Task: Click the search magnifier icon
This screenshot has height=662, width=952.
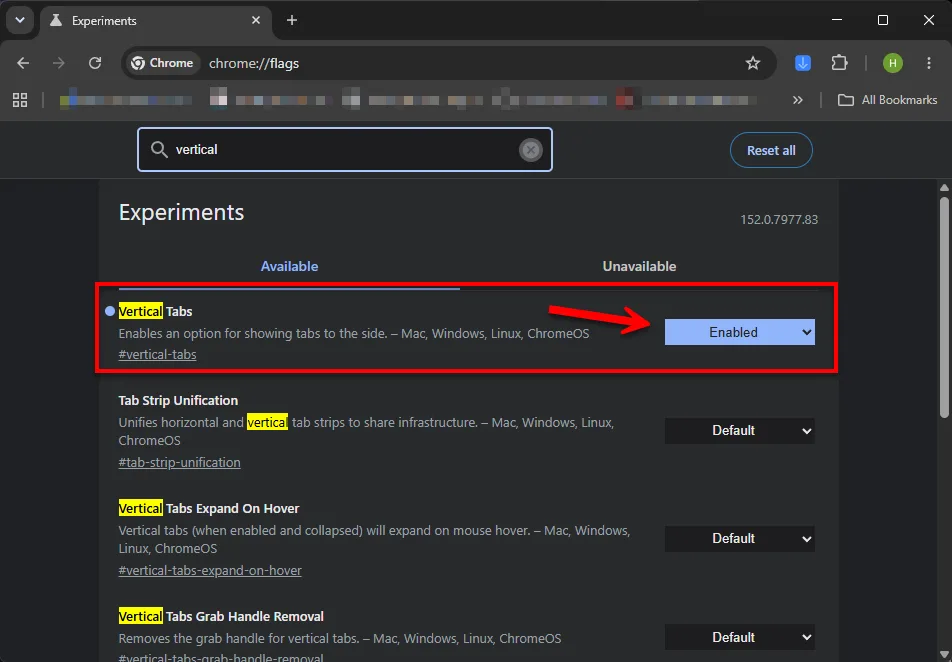Action: [x=159, y=149]
